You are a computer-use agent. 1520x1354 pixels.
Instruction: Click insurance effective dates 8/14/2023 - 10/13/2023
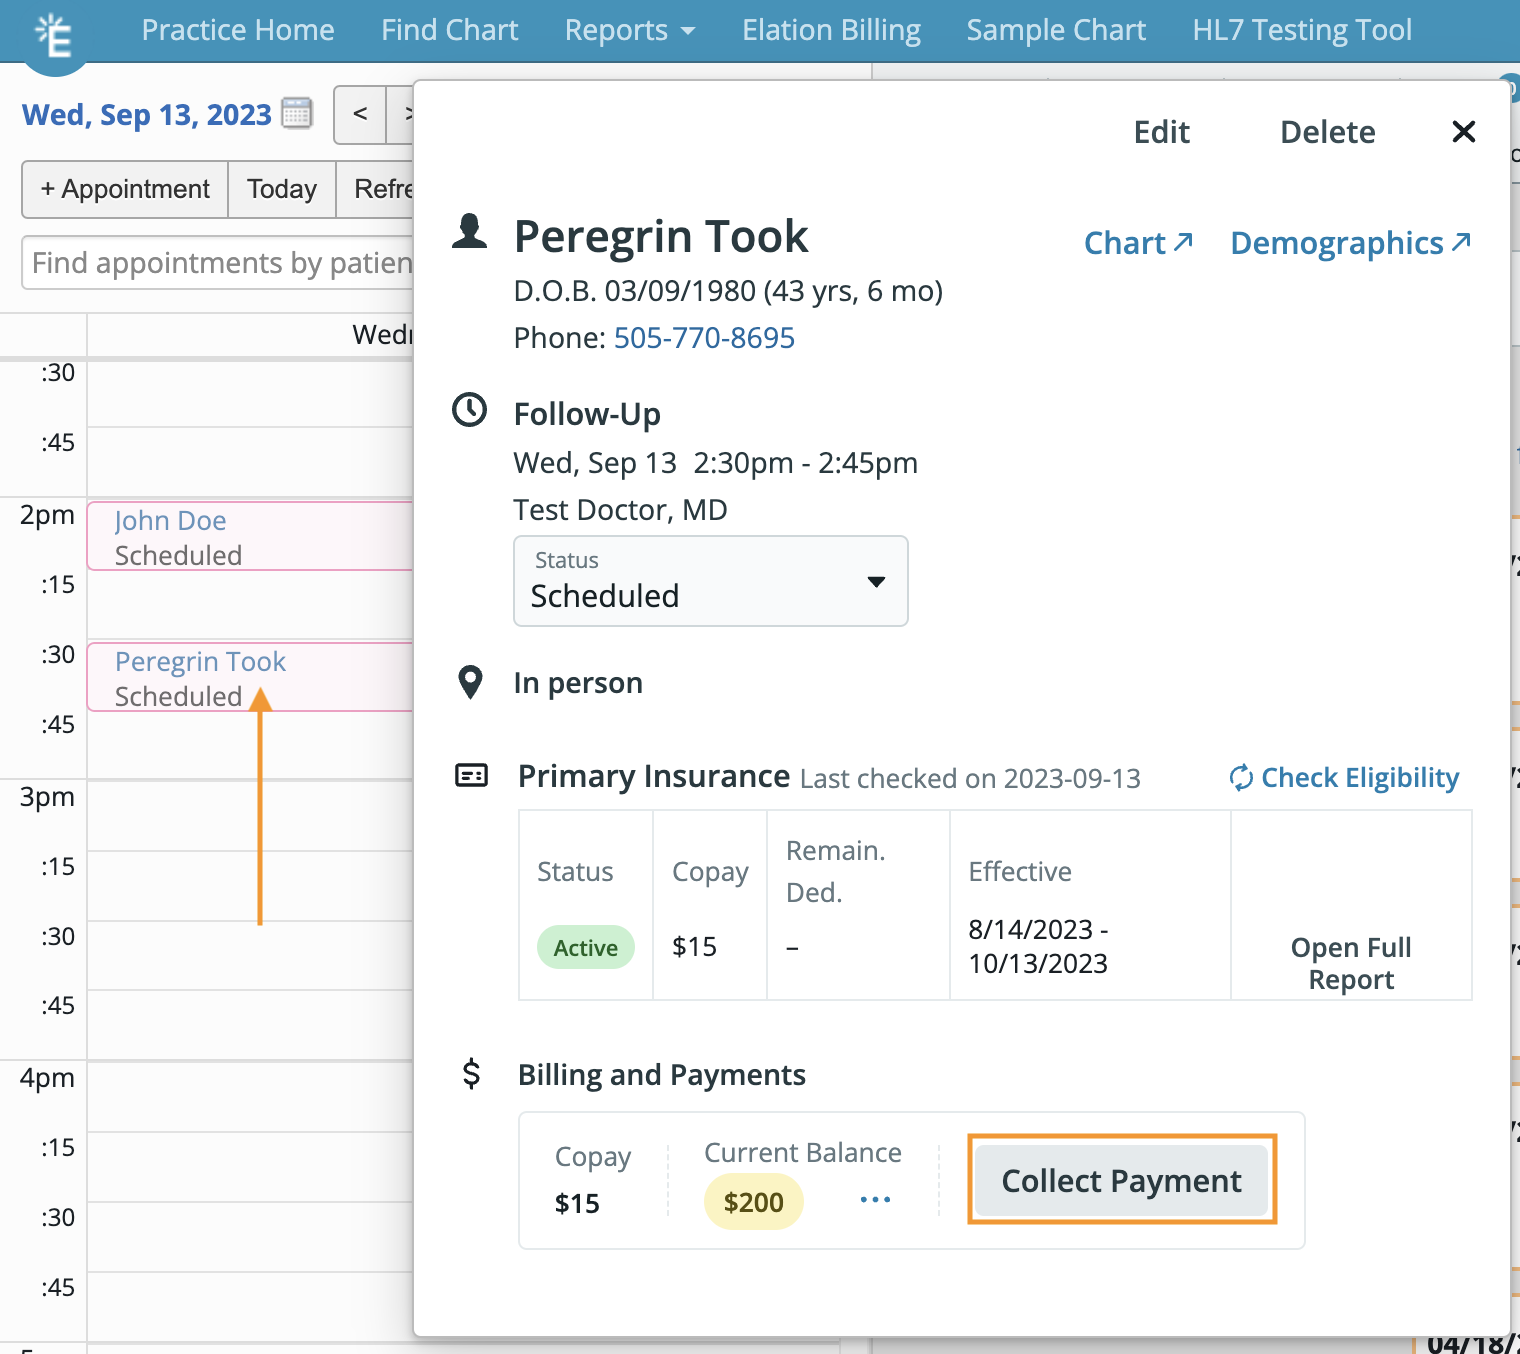(x=1038, y=946)
